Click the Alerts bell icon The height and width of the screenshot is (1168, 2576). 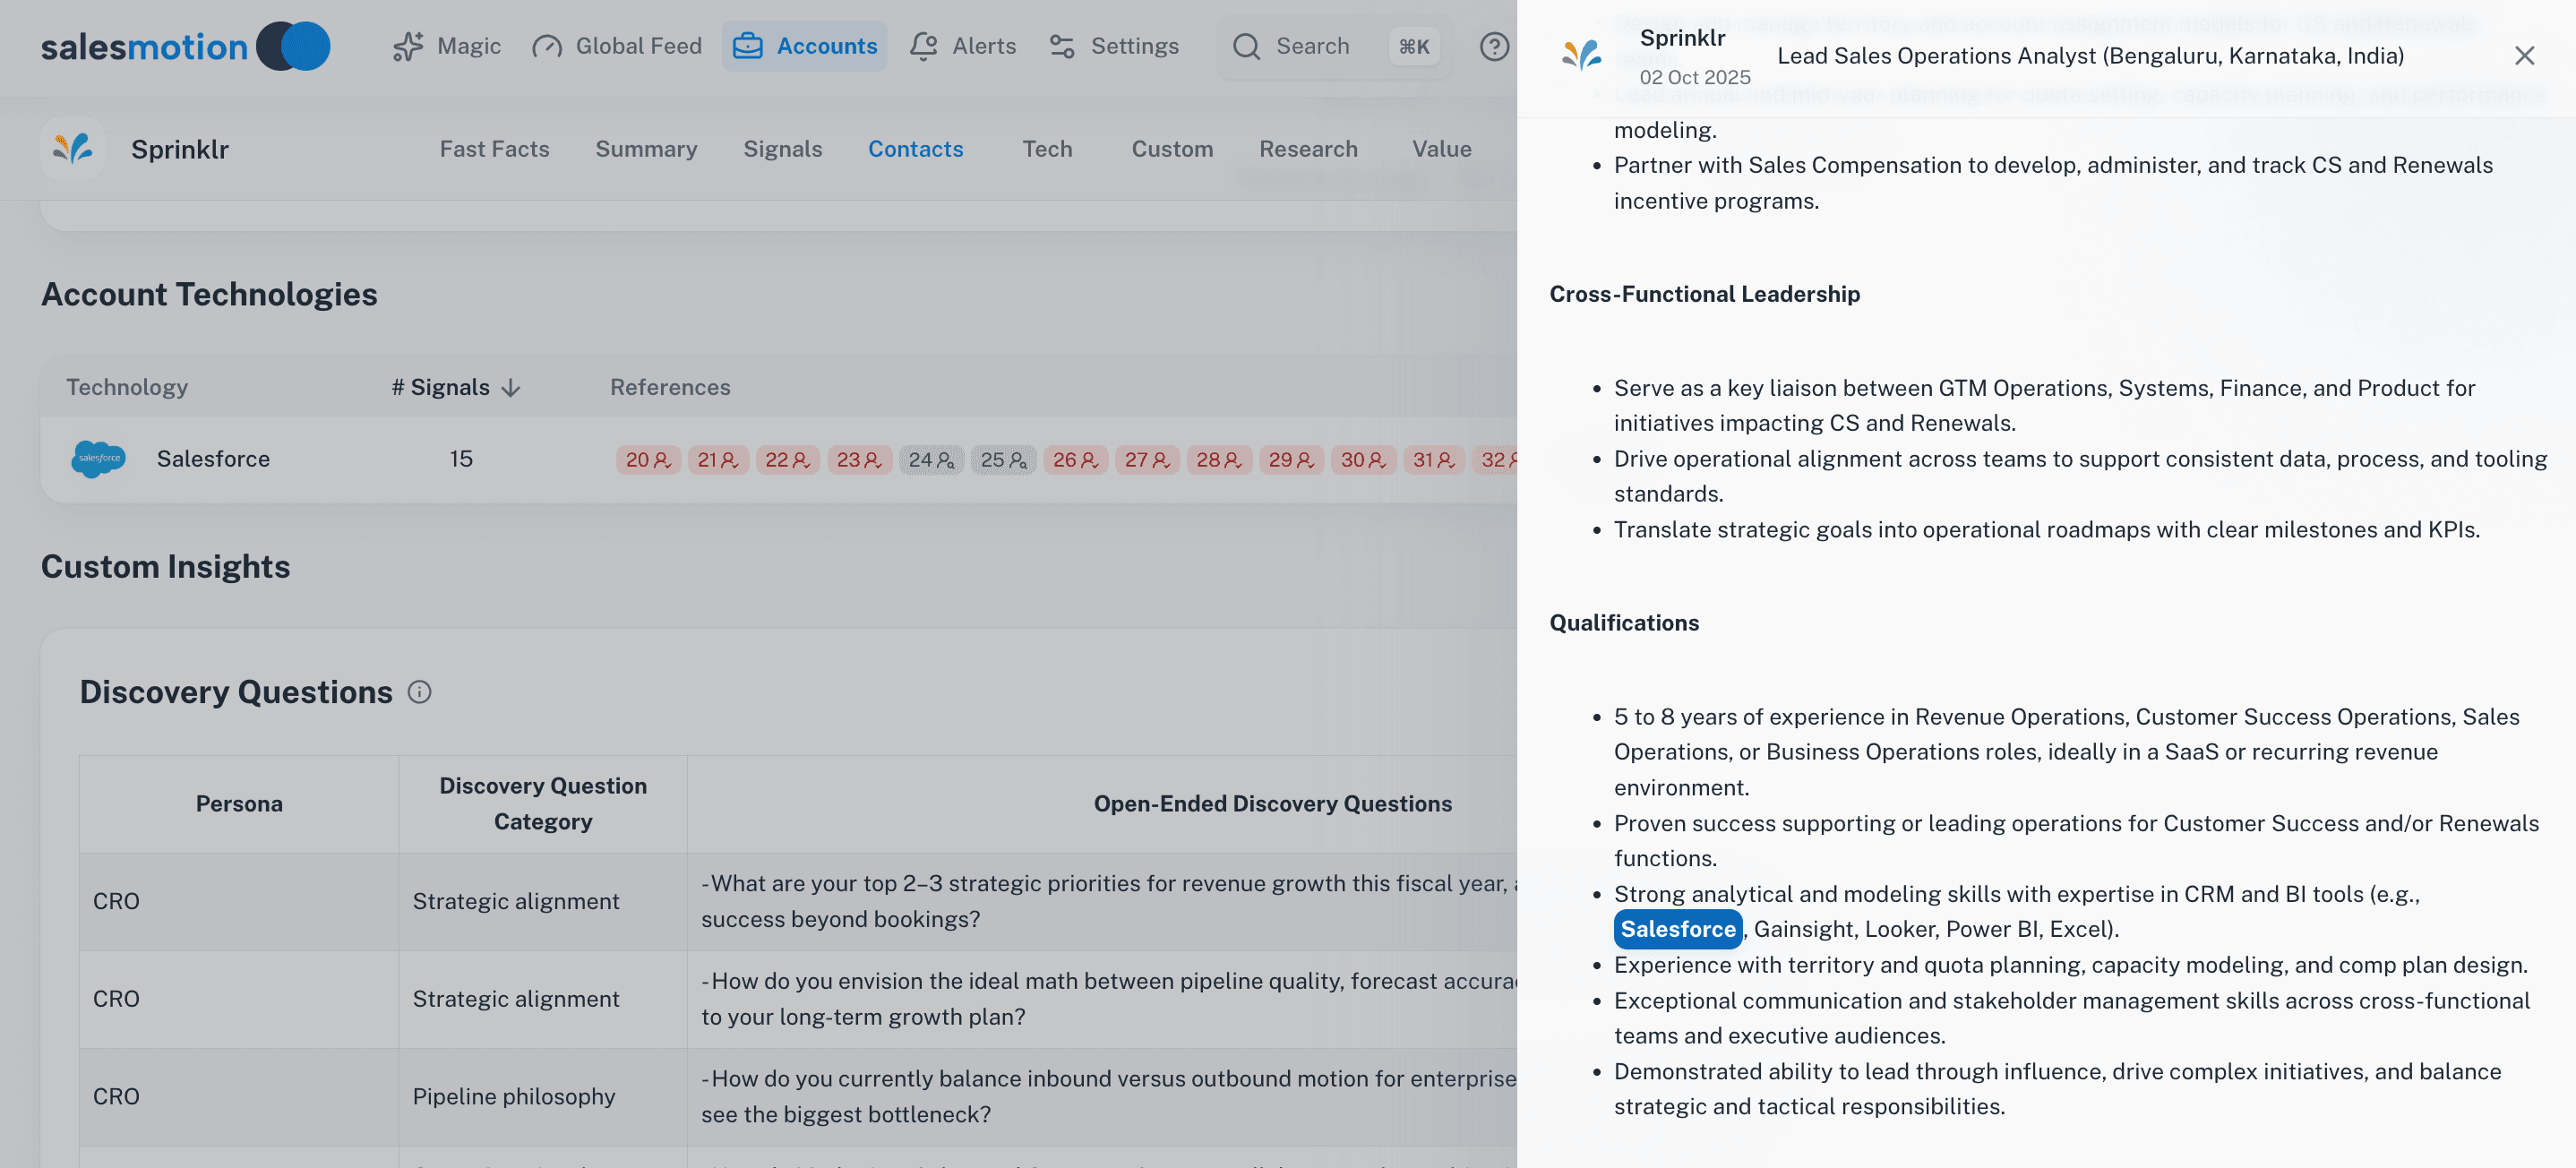(x=923, y=46)
